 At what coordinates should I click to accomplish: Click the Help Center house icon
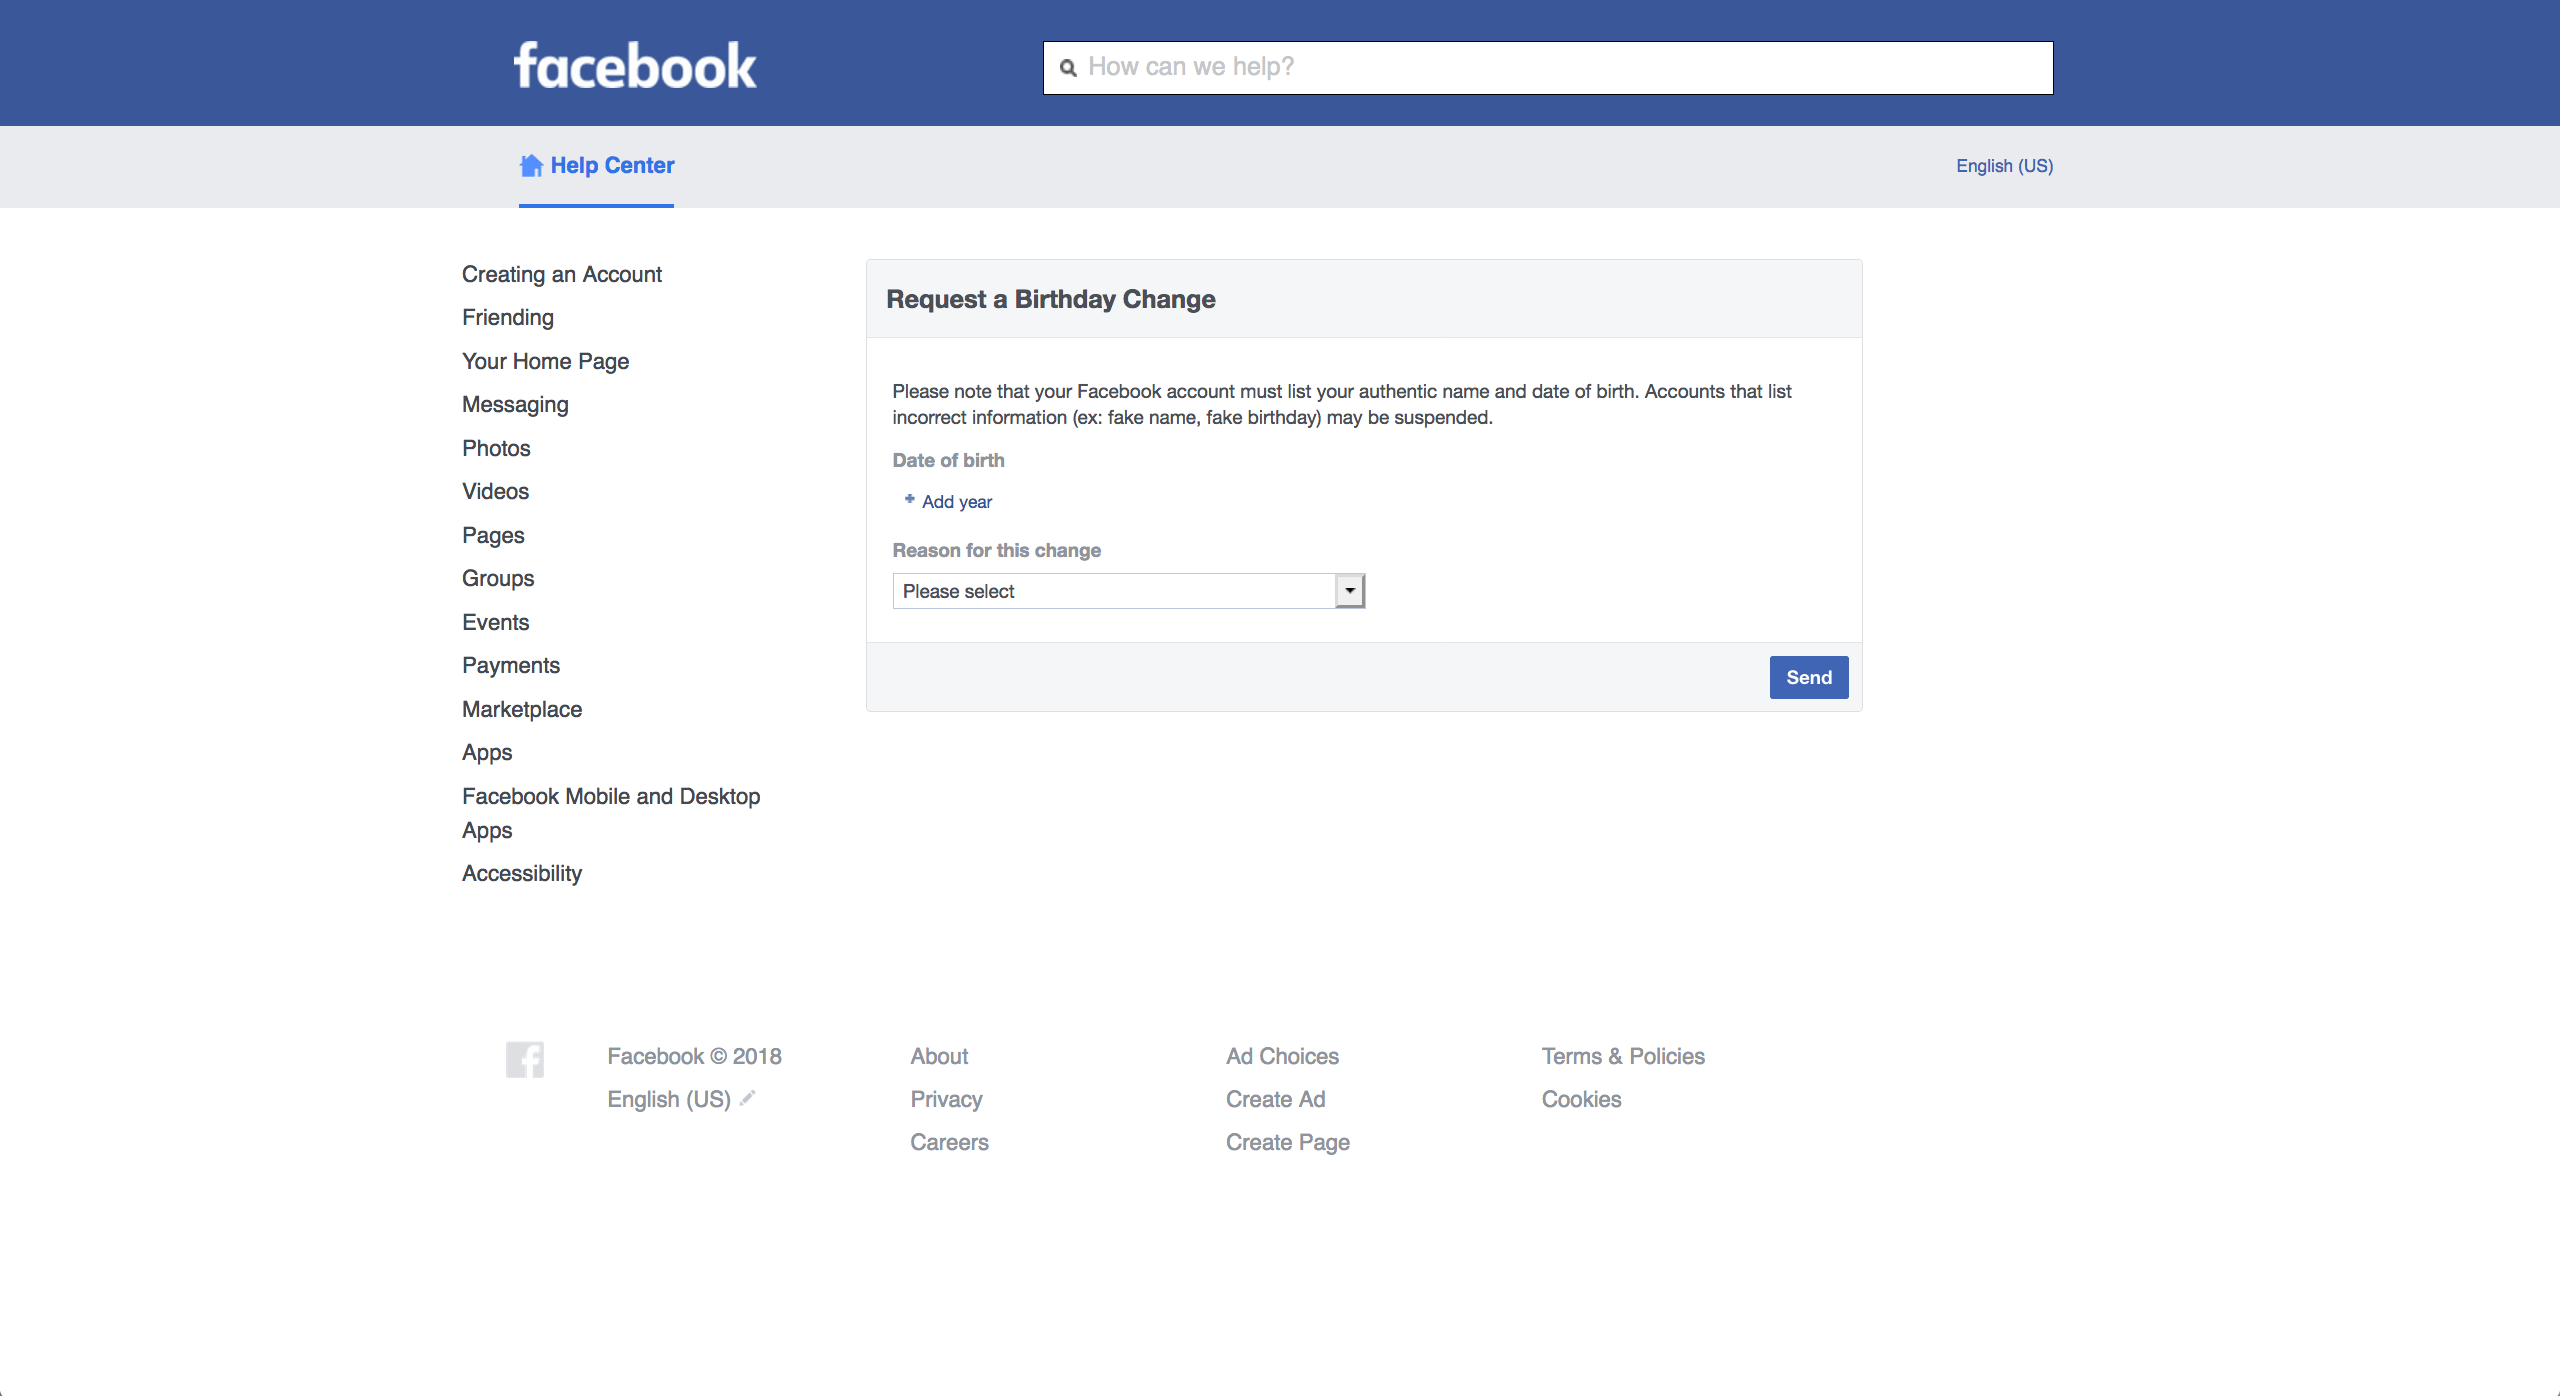tap(531, 166)
